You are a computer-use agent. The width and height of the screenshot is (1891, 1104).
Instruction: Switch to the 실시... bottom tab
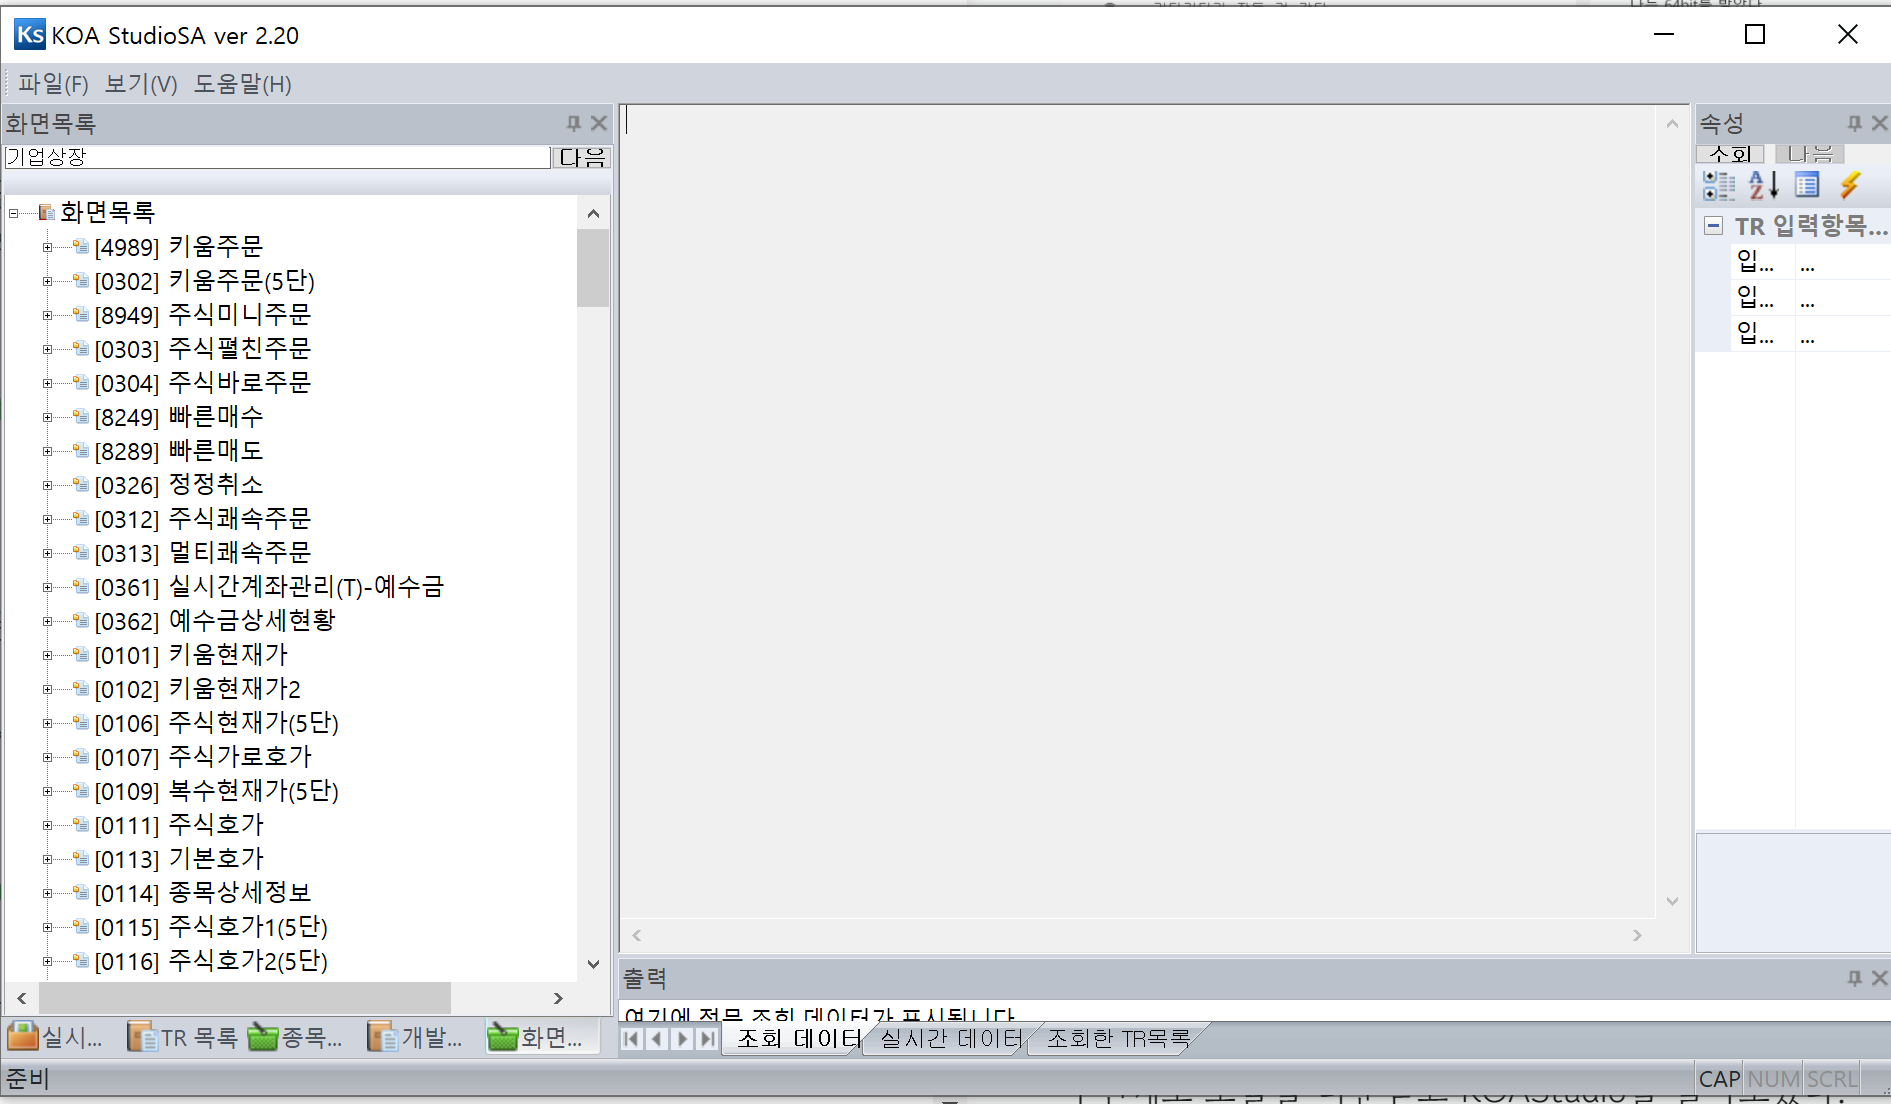click(55, 1038)
